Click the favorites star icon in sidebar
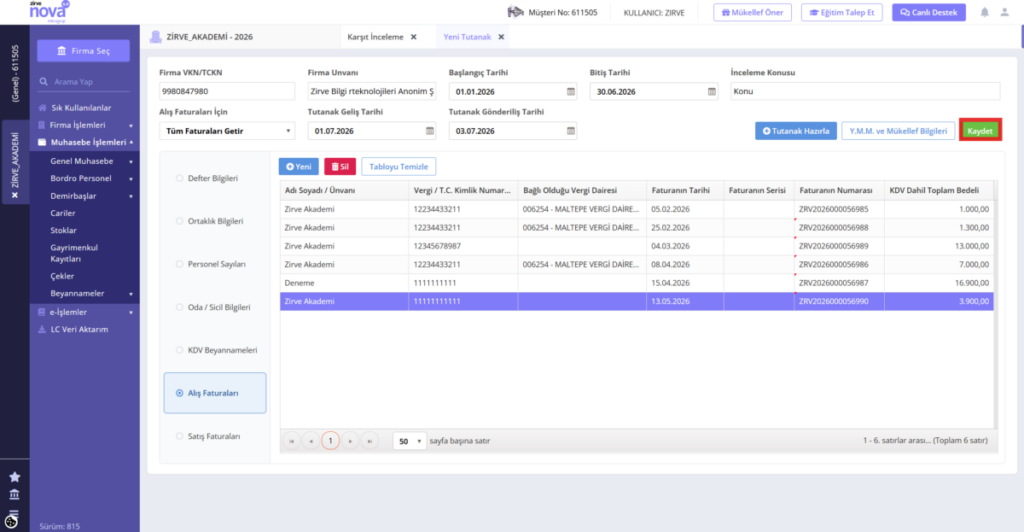 (14, 477)
